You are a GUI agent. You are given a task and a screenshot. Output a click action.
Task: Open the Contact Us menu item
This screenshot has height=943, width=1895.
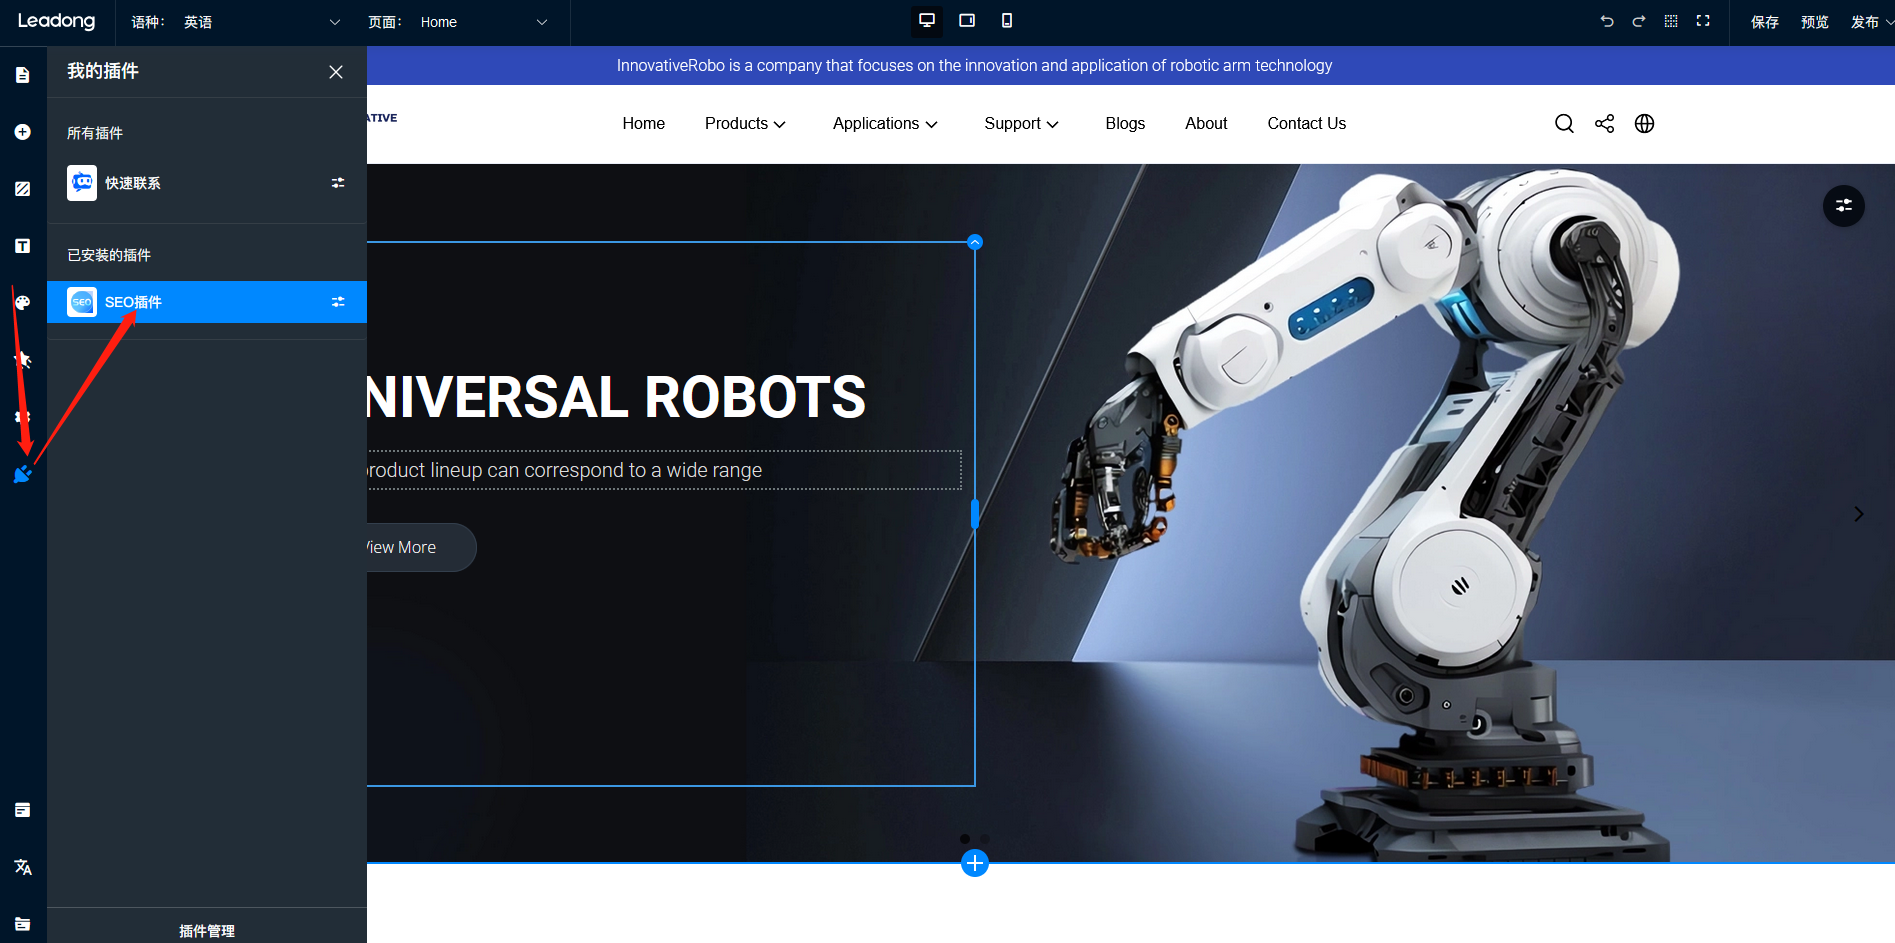(x=1306, y=124)
